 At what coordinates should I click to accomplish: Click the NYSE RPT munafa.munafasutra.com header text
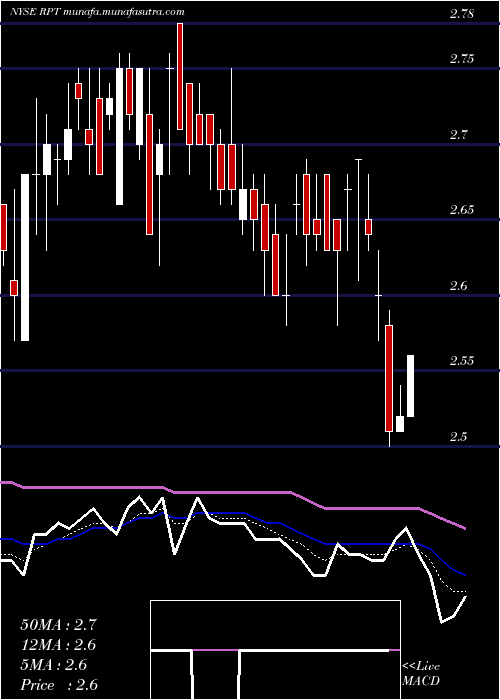(98, 12)
